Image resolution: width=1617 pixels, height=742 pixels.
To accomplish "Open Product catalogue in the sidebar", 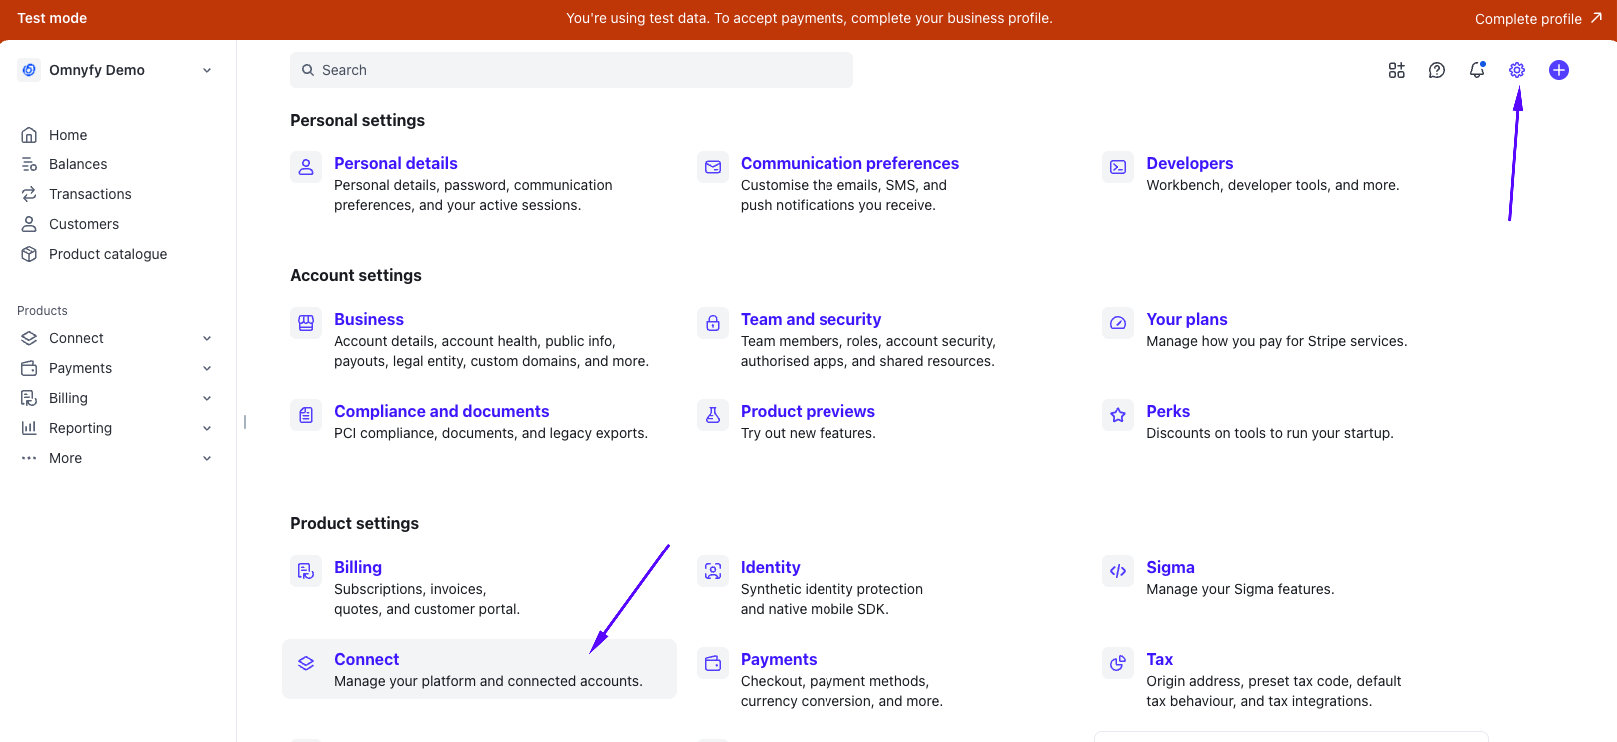I will 108,254.
